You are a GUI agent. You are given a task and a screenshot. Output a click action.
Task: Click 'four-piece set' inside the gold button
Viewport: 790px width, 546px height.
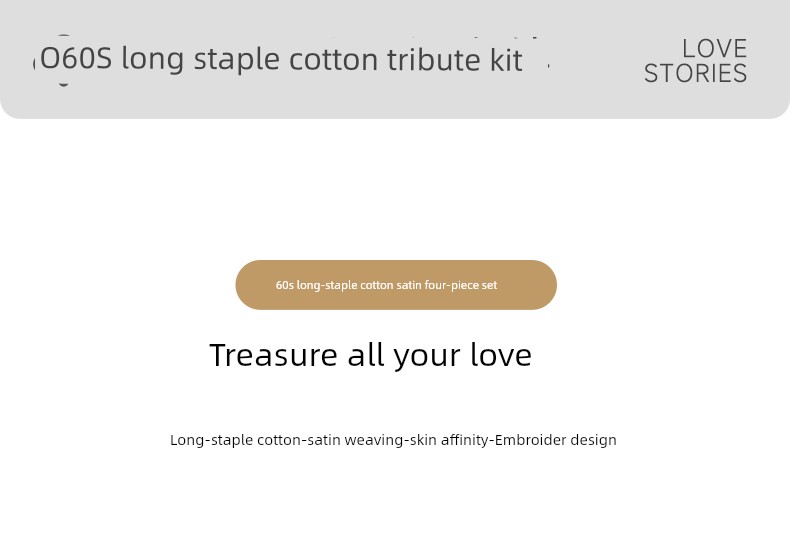click(460, 286)
